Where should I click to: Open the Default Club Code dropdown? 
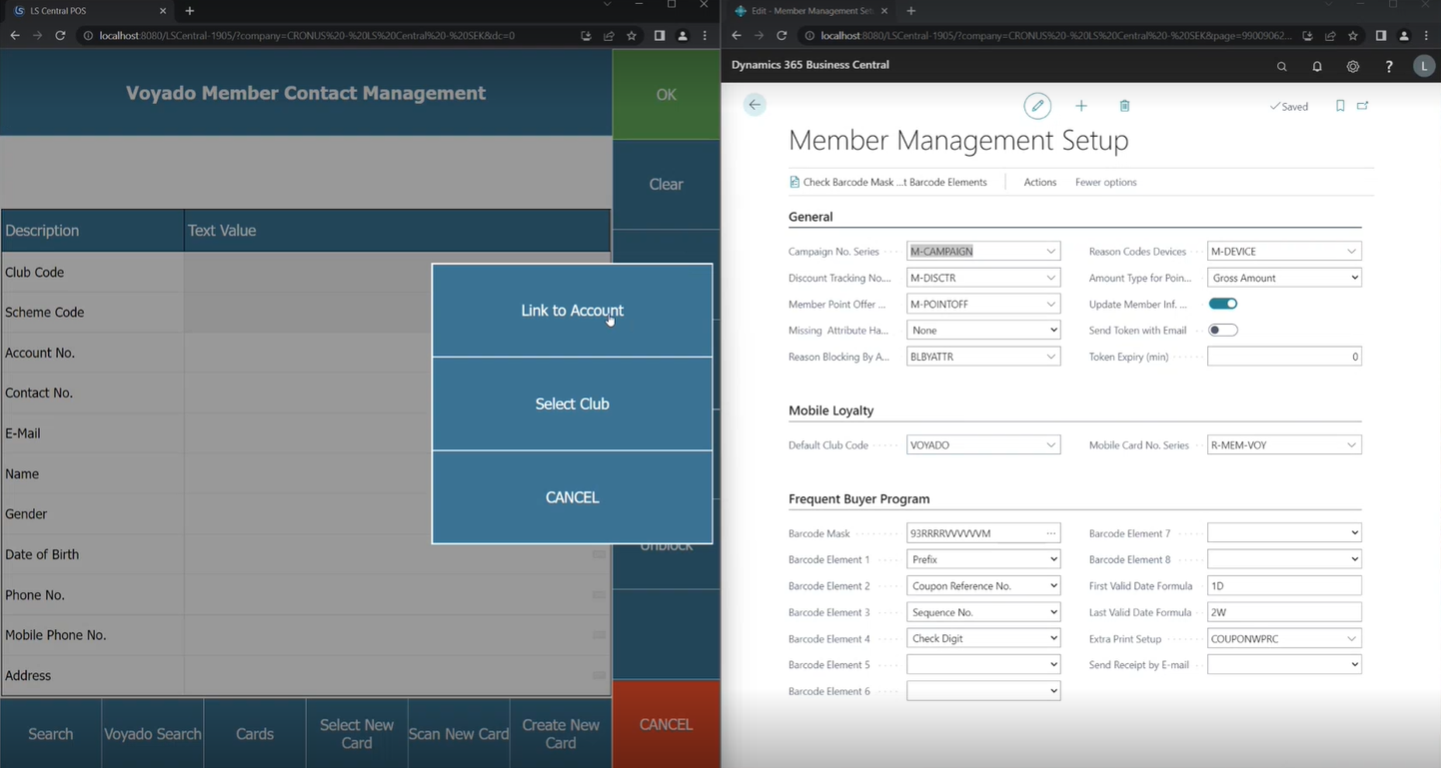1050,445
